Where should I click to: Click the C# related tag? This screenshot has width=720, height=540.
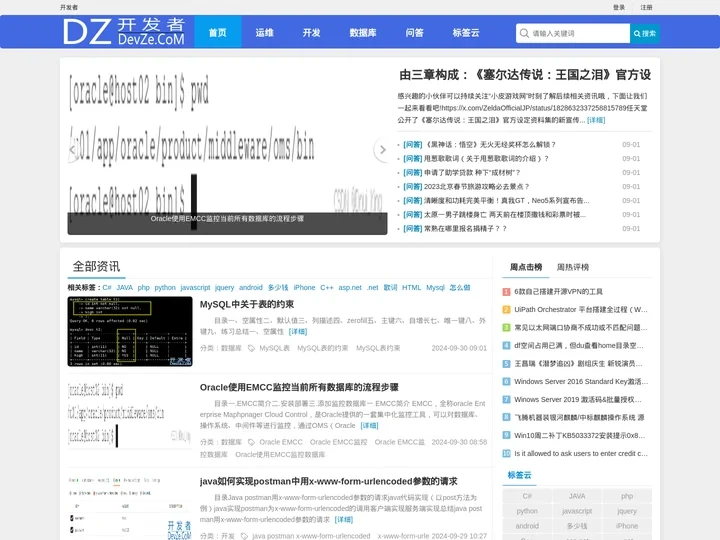pyautogui.click(x=107, y=288)
